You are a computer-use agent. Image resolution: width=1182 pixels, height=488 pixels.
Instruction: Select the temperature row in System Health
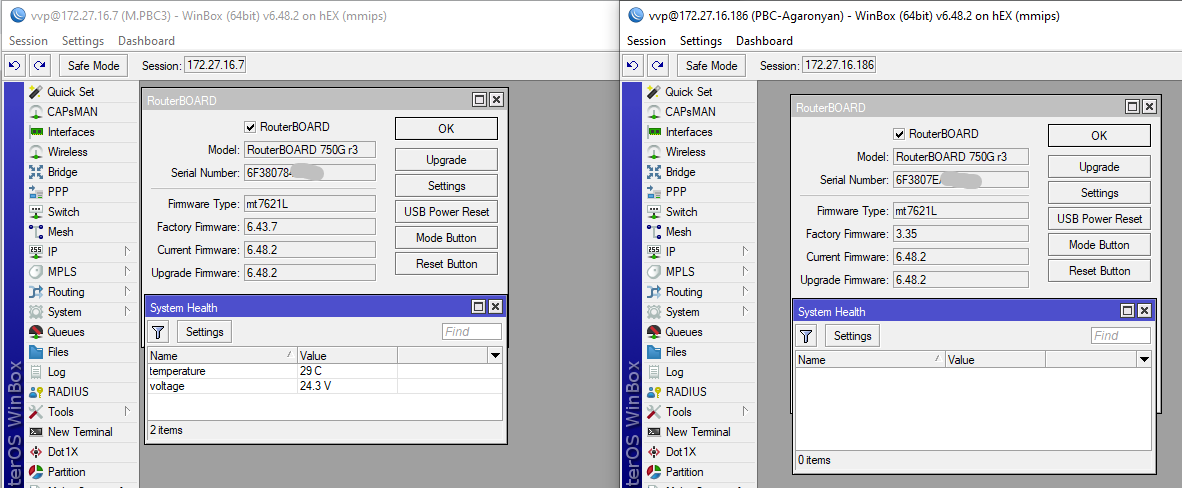click(x=325, y=371)
